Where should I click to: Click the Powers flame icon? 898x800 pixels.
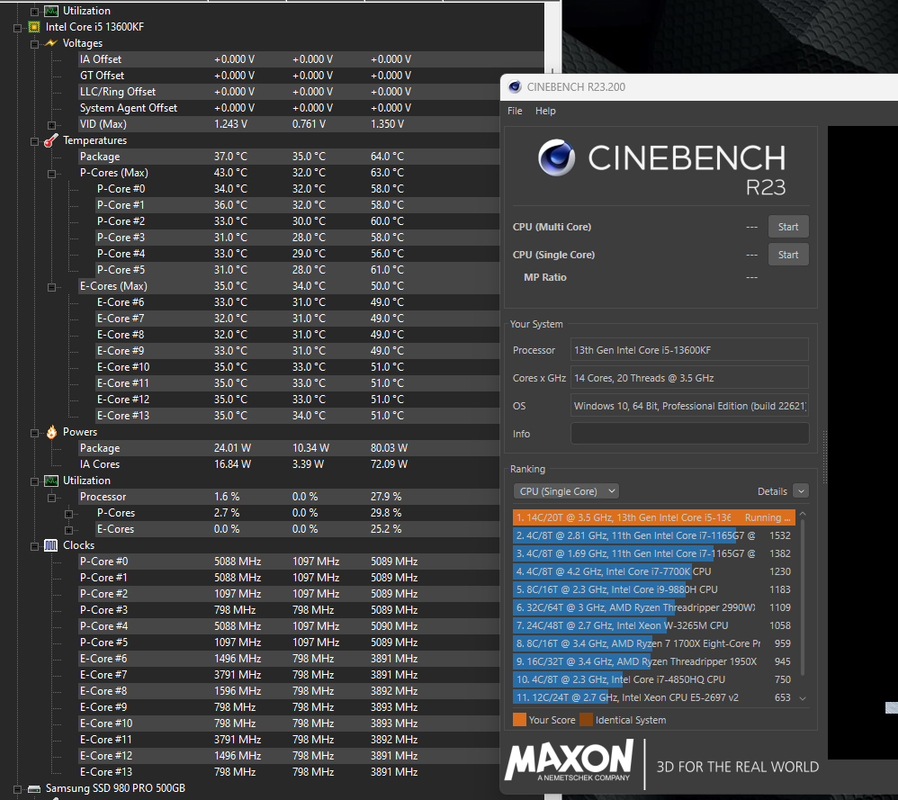click(x=52, y=432)
